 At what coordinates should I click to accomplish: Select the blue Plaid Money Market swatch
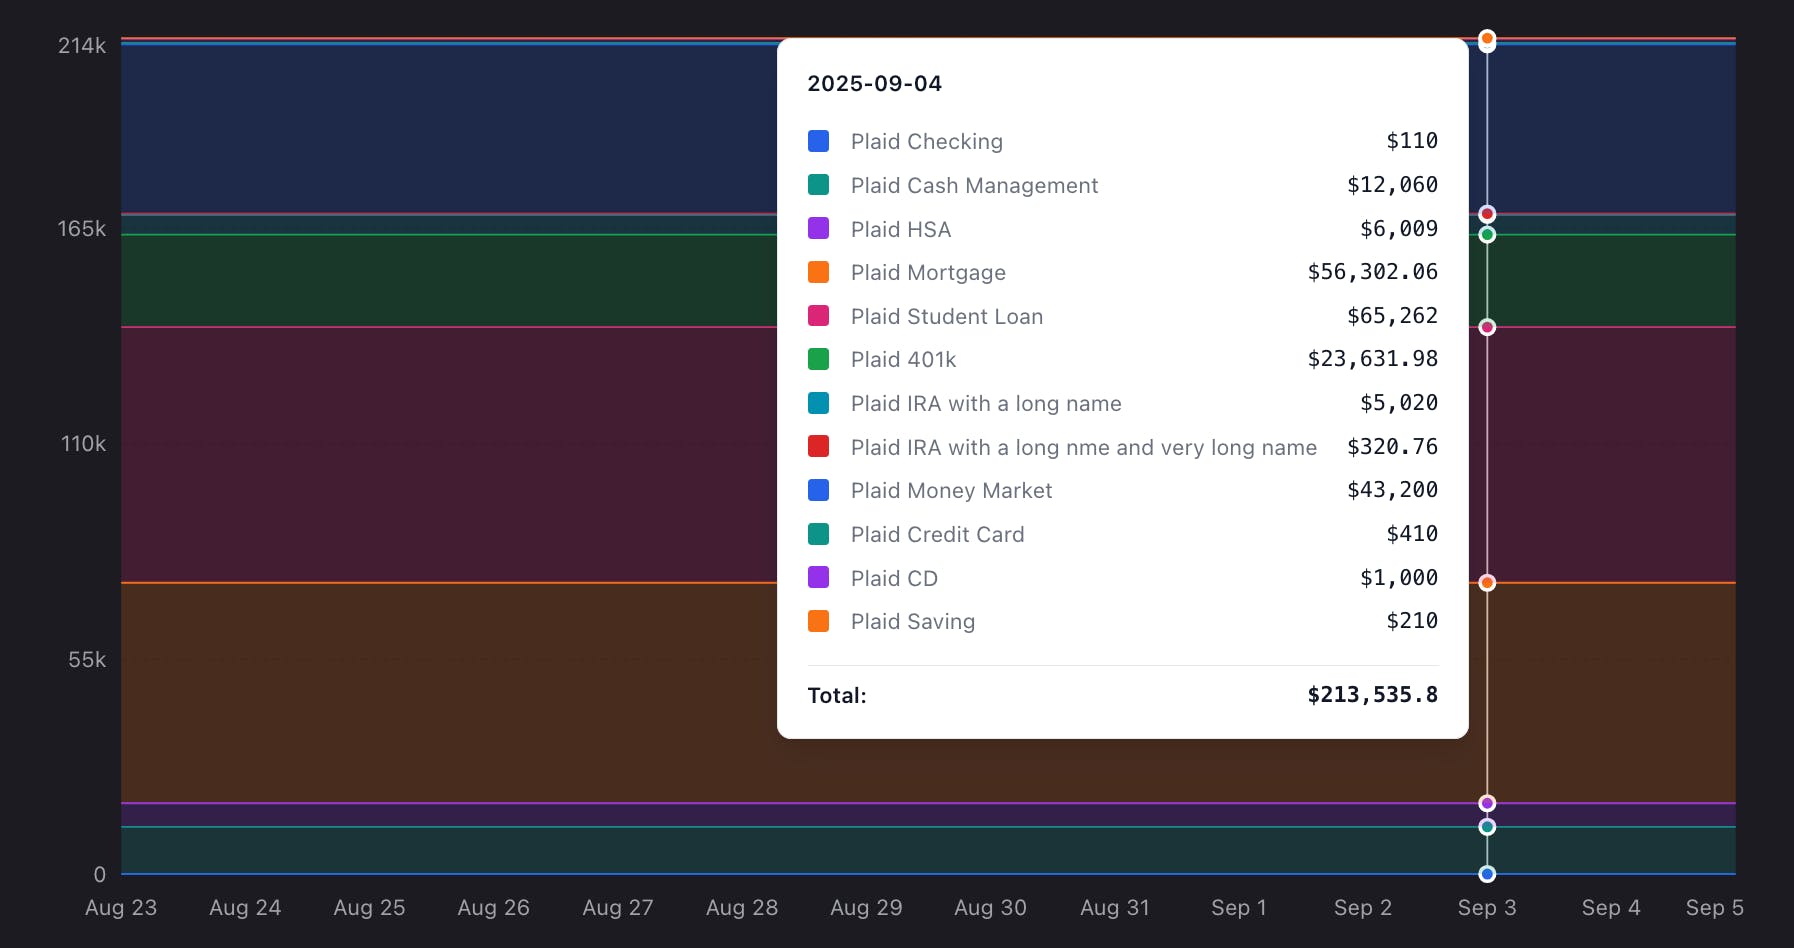point(818,490)
